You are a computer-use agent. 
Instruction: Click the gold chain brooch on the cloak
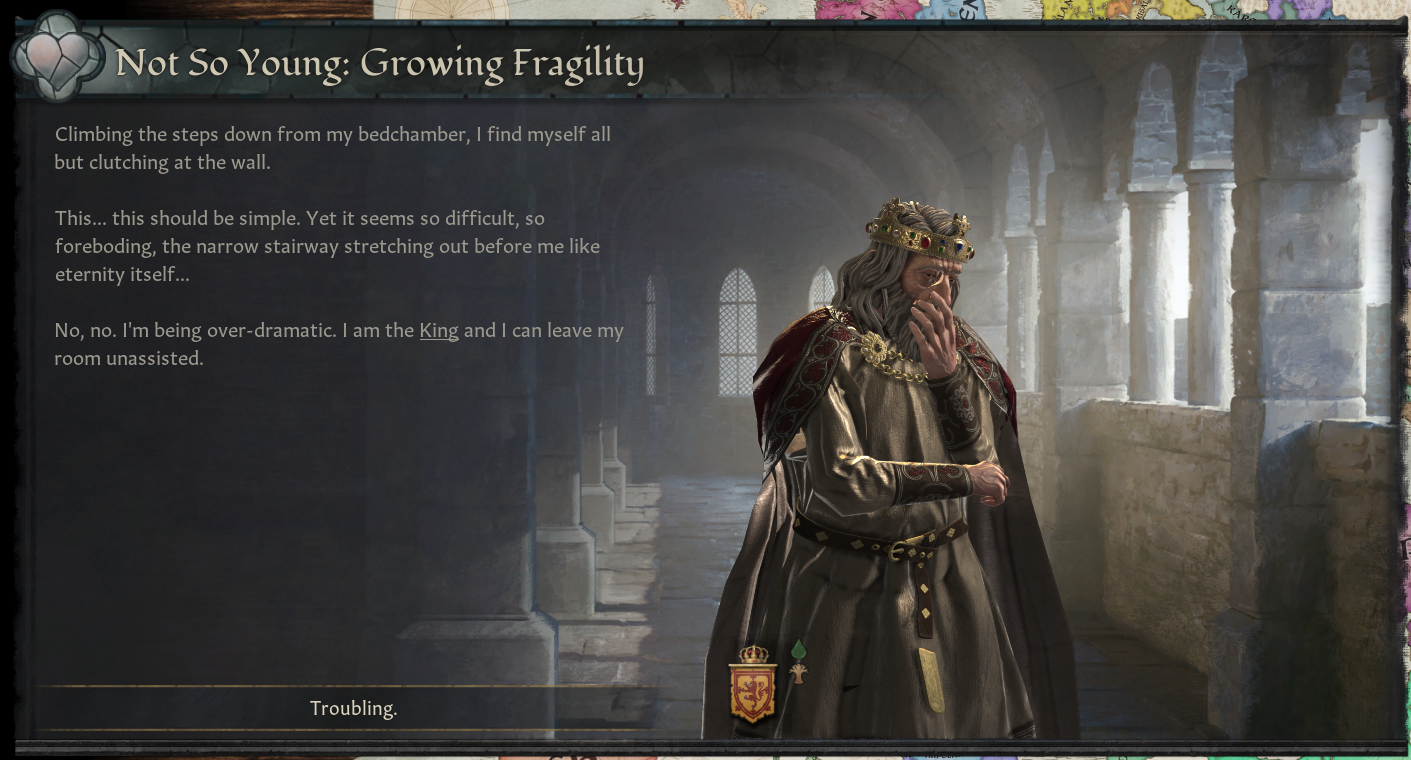pyautogui.click(x=877, y=348)
